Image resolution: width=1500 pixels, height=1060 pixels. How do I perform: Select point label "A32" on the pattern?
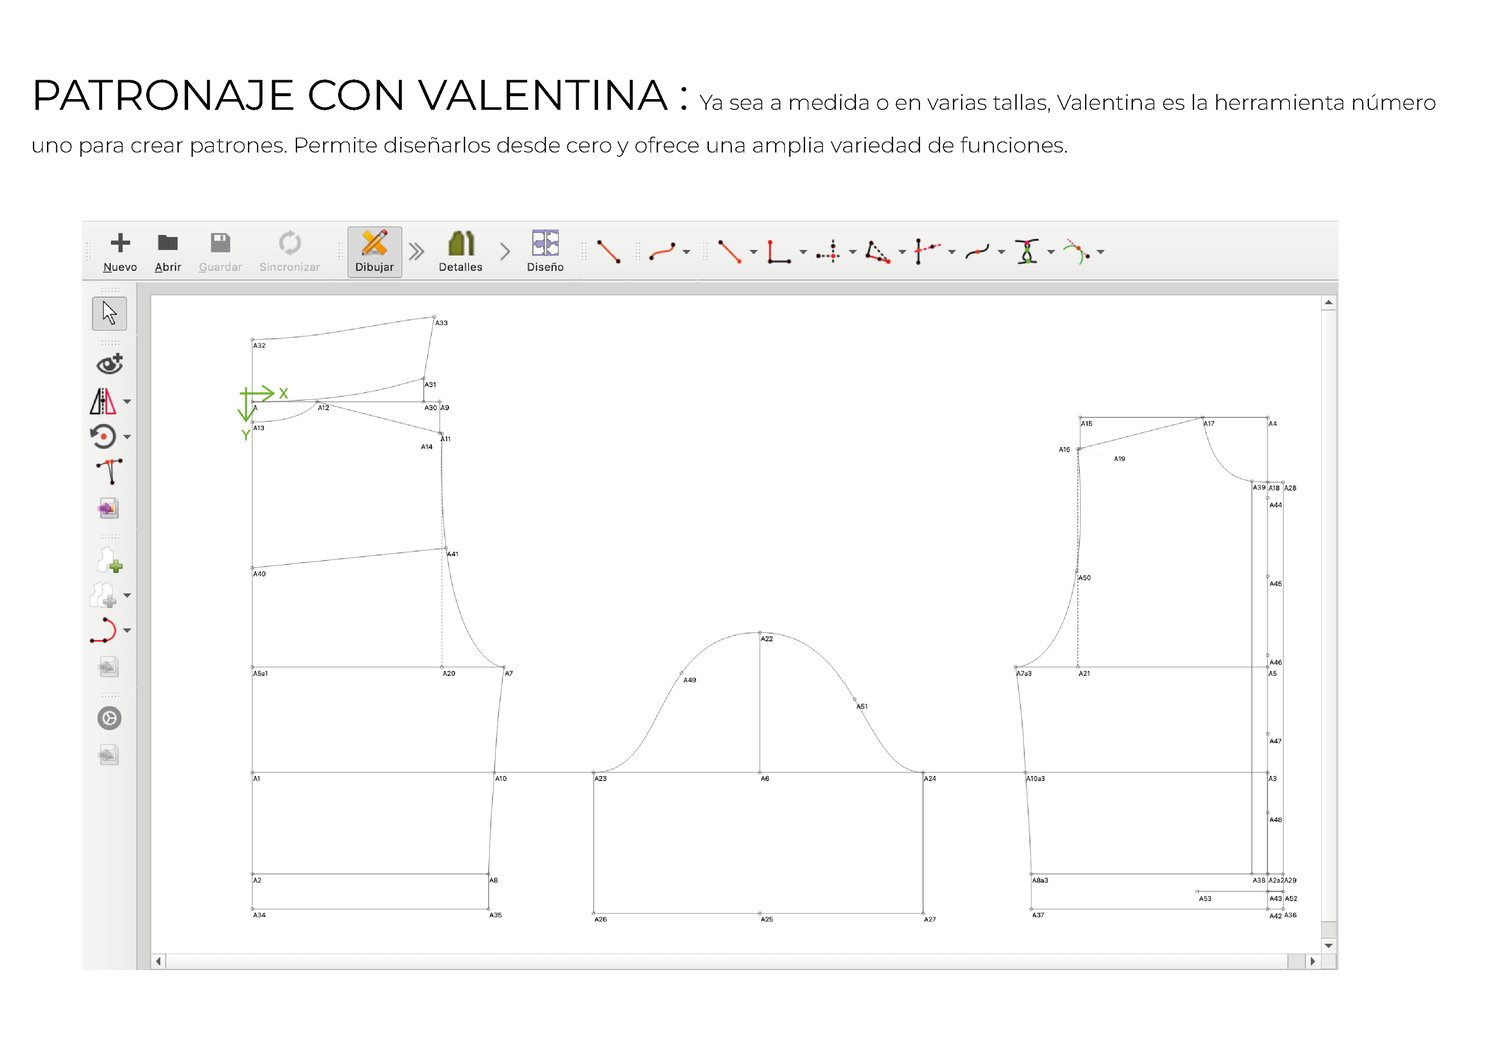point(259,346)
